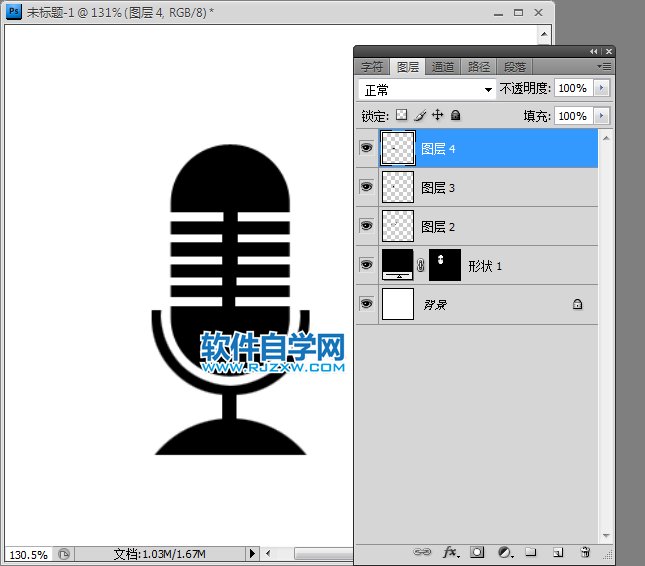This screenshot has height=566, width=645.
Task: Click the 形状 1 fill color thumbnail
Action: click(397, 265)
